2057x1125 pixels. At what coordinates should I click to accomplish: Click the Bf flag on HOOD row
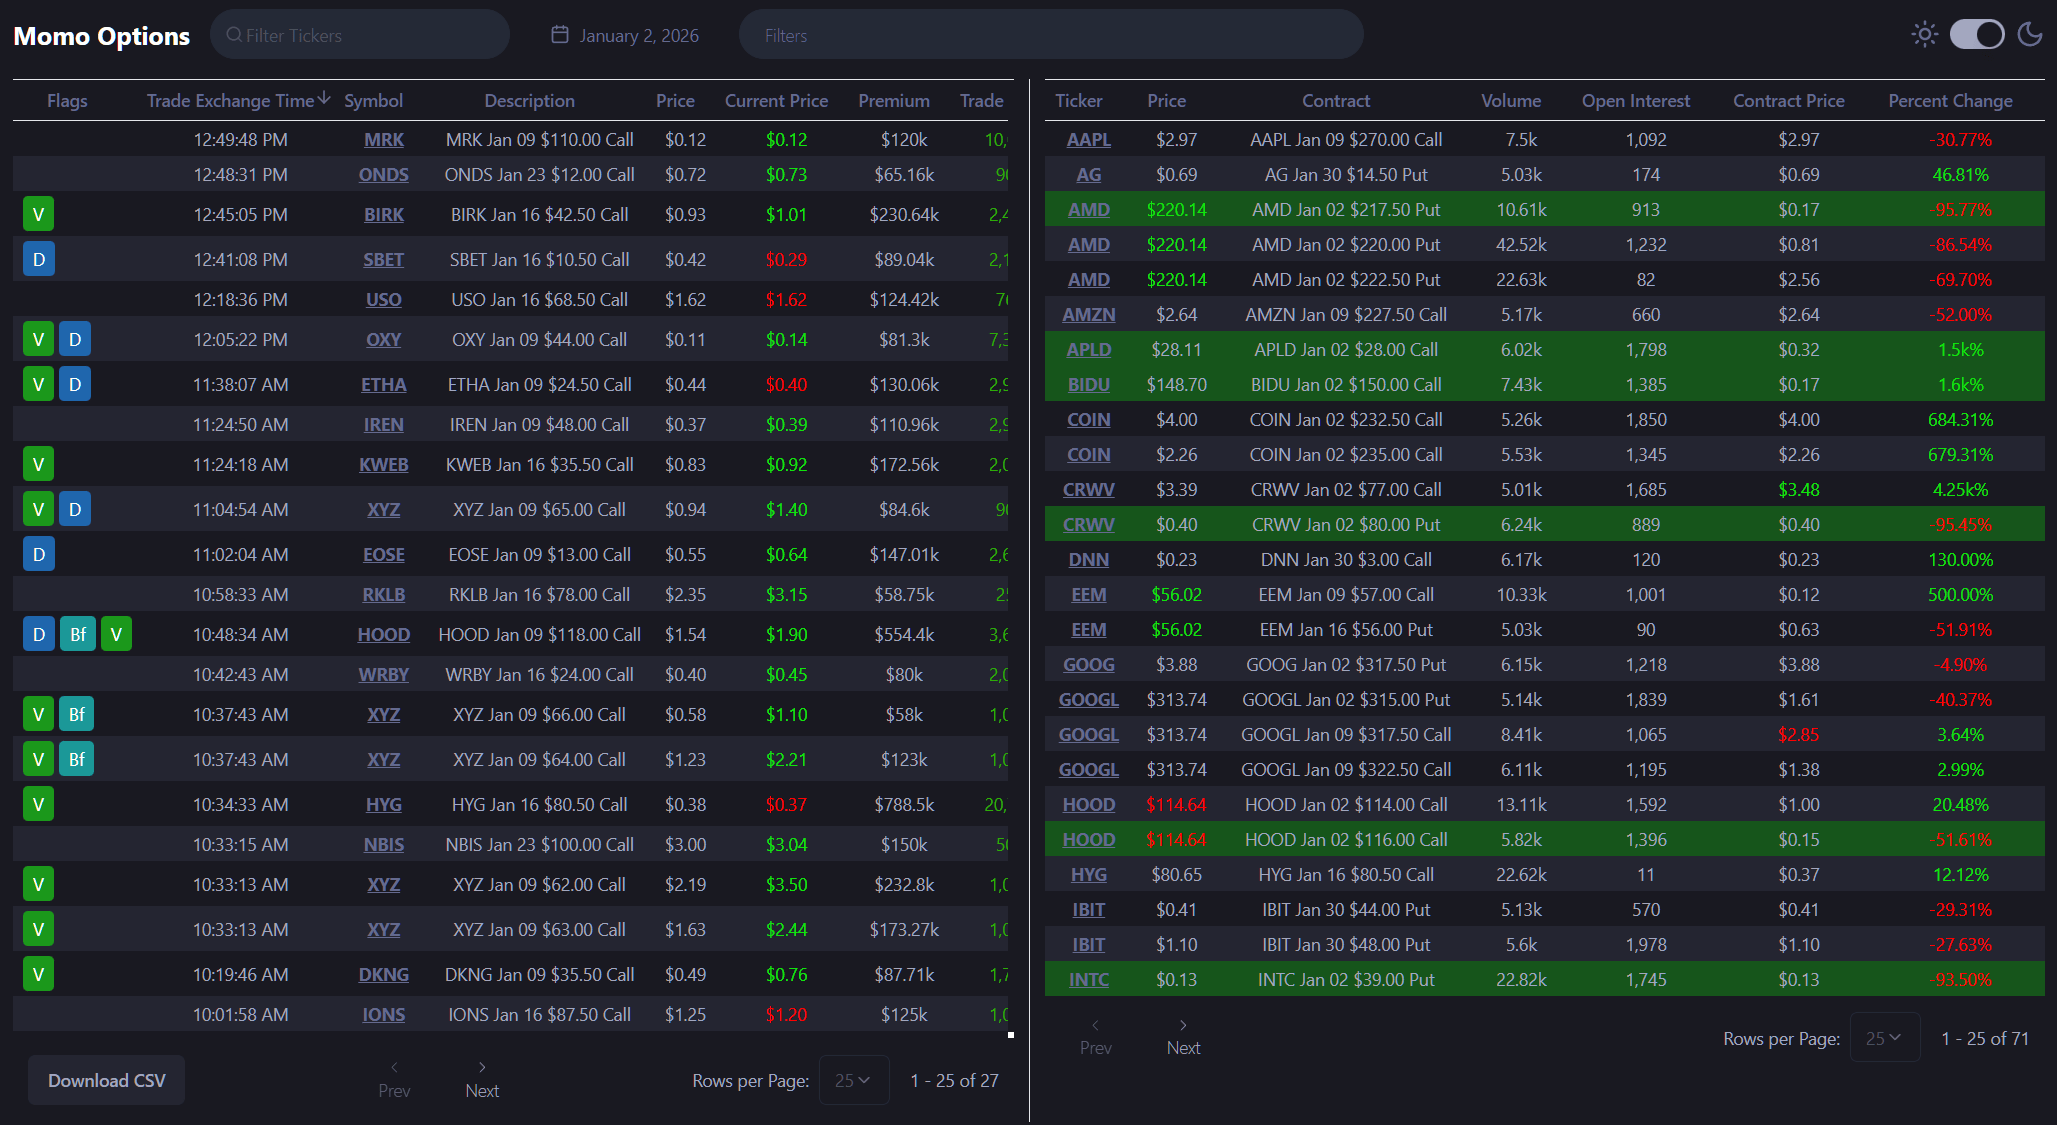coord(77,634)
